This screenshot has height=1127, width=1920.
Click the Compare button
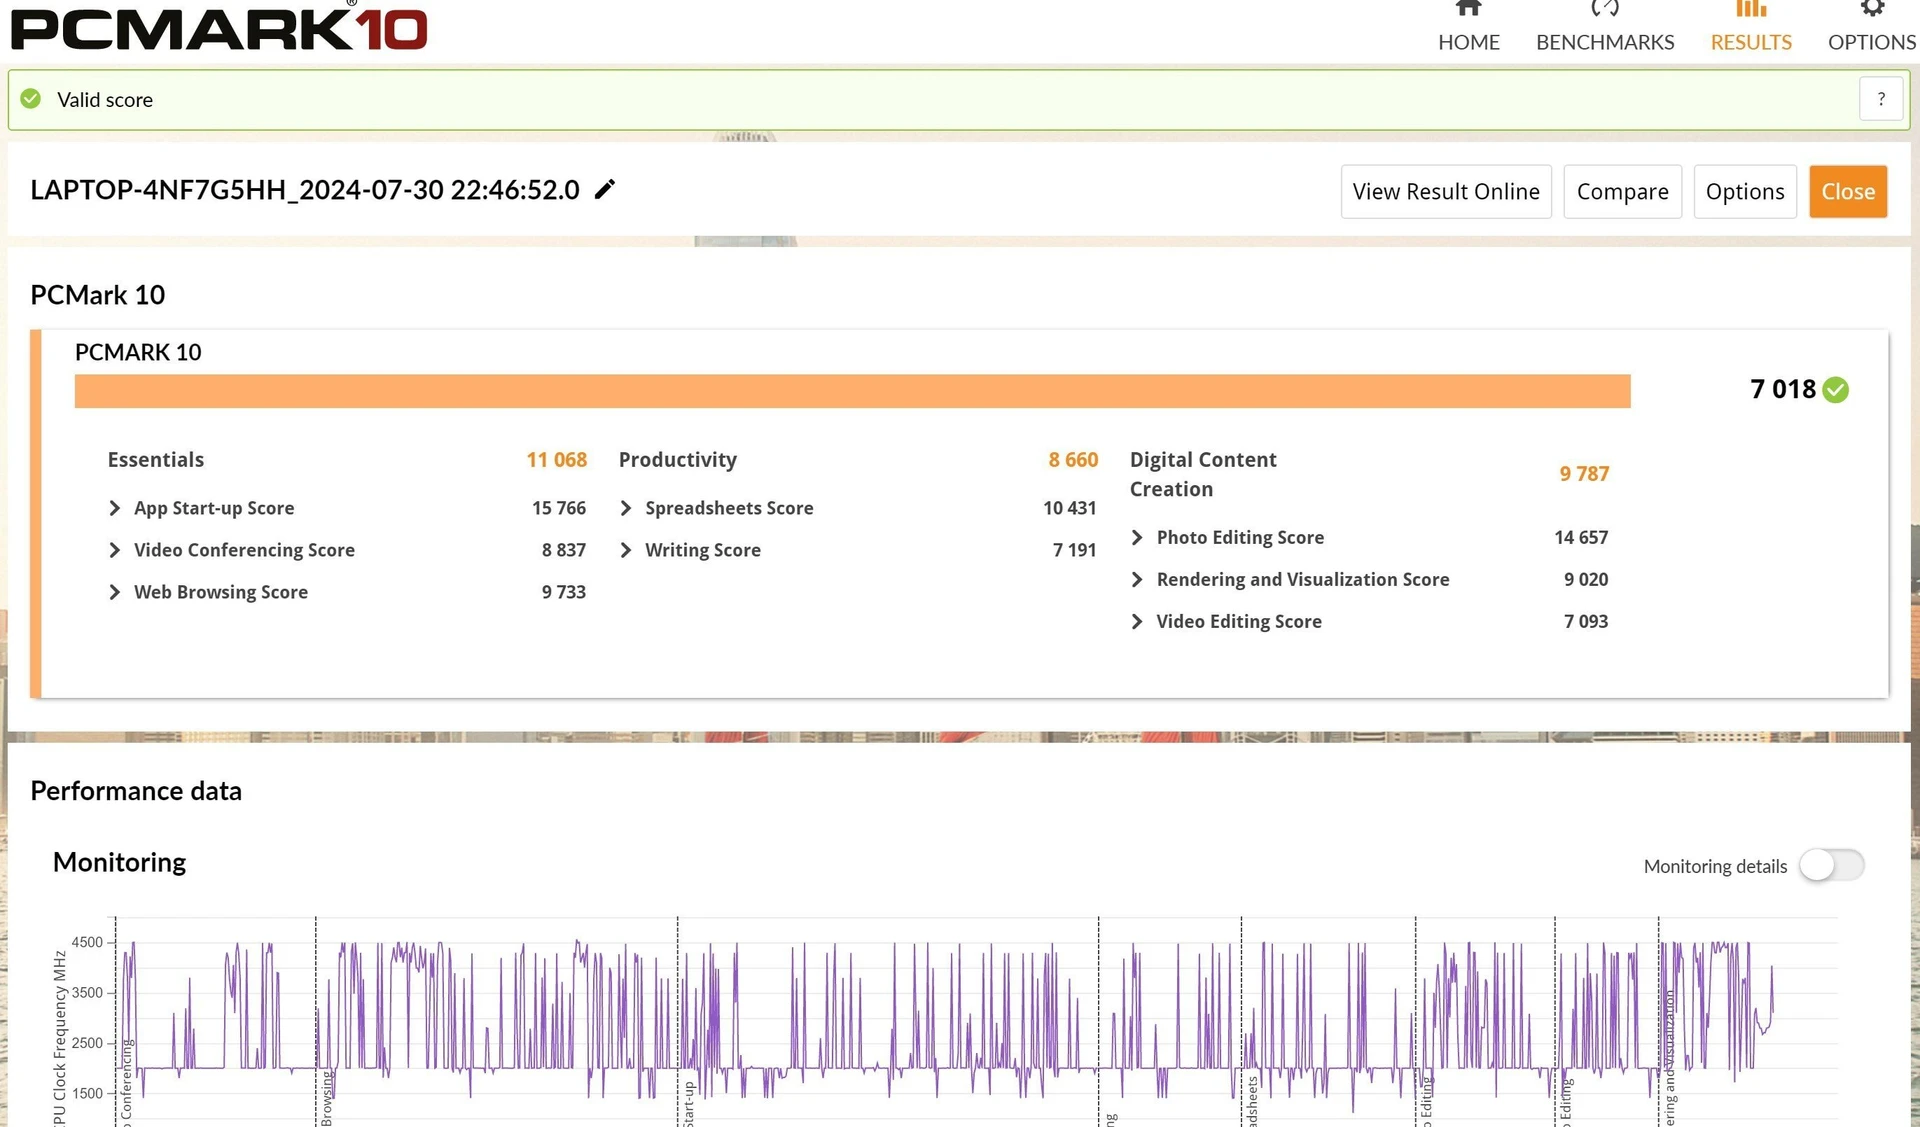[1622, 191]
